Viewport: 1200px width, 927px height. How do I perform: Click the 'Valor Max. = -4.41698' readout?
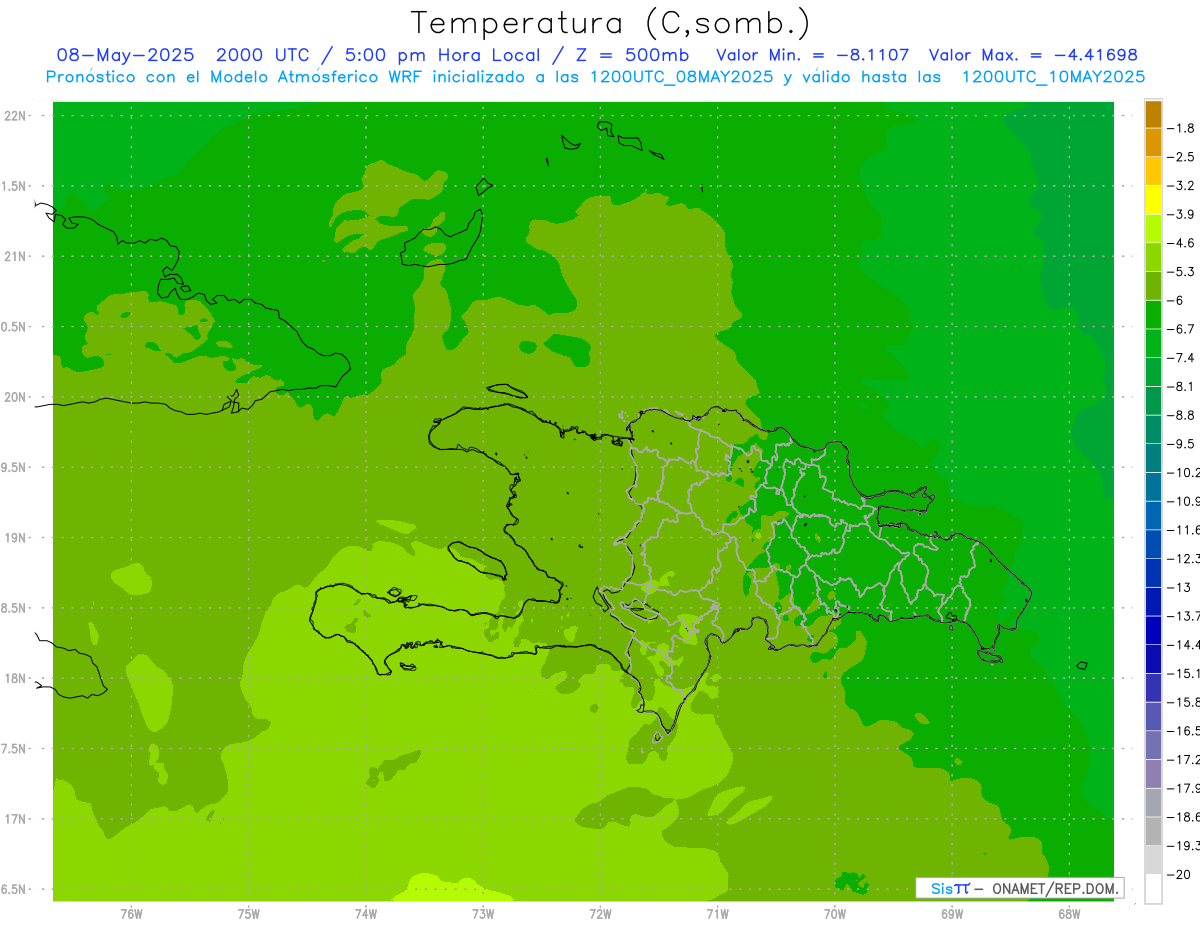1033,55
